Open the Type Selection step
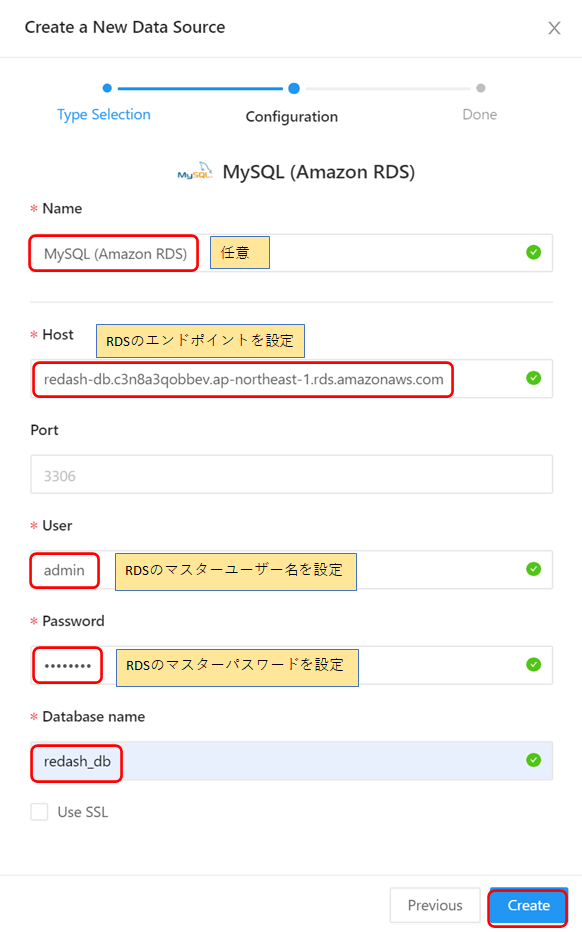This screenshot has height=932, width=582. (x=104, y=114)
